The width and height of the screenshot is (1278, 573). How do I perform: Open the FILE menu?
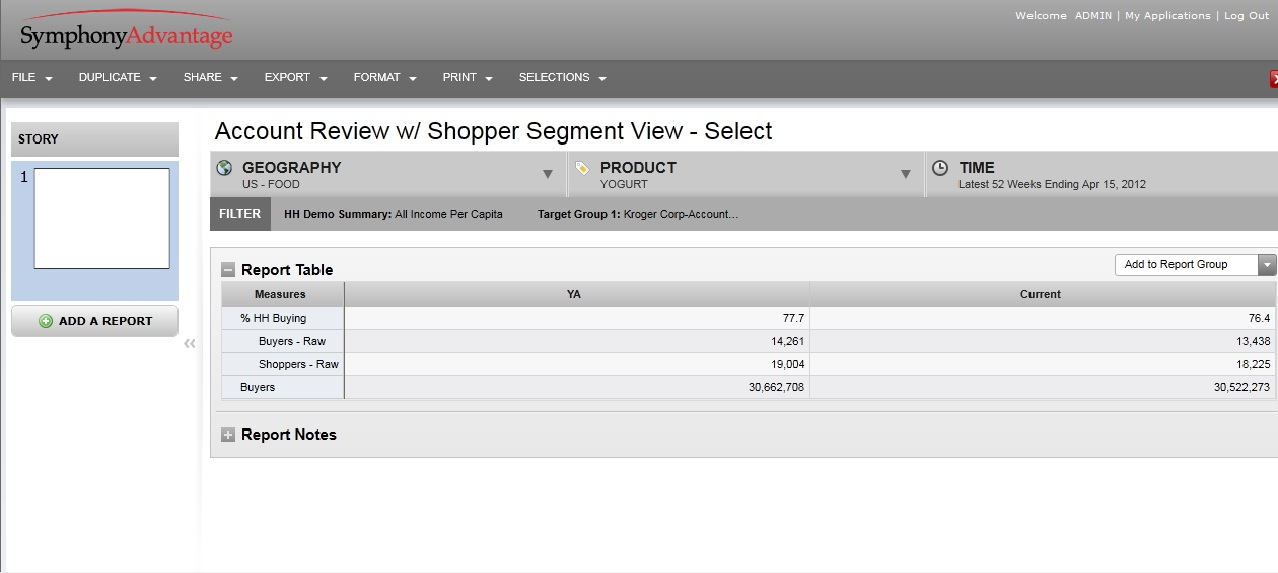[31, 78]
